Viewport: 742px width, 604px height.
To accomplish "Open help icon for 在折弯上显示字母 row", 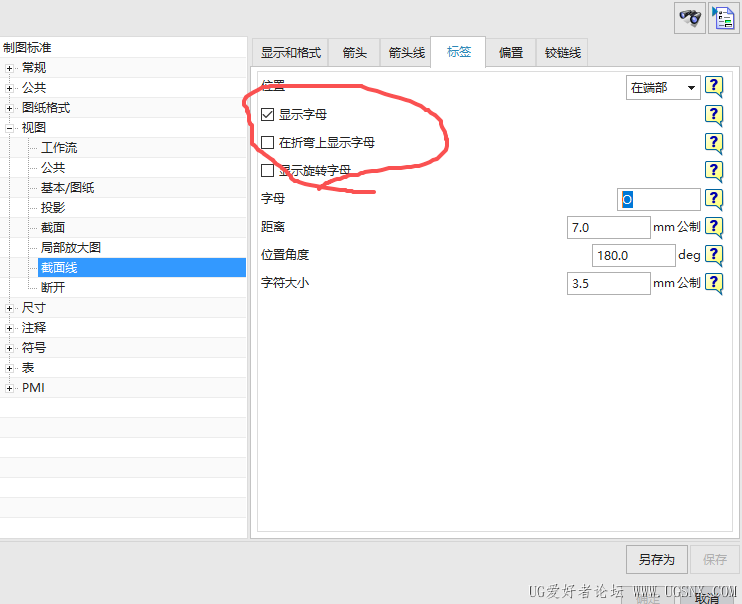I will click(714, 143).
